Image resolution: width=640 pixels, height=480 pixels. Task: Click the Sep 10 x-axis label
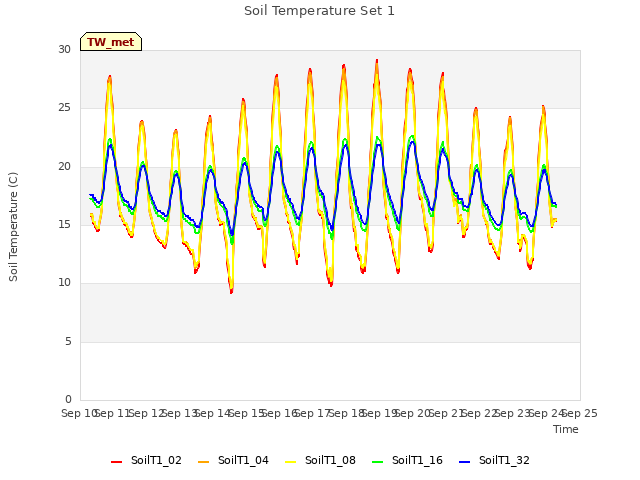tap(79, 413)
